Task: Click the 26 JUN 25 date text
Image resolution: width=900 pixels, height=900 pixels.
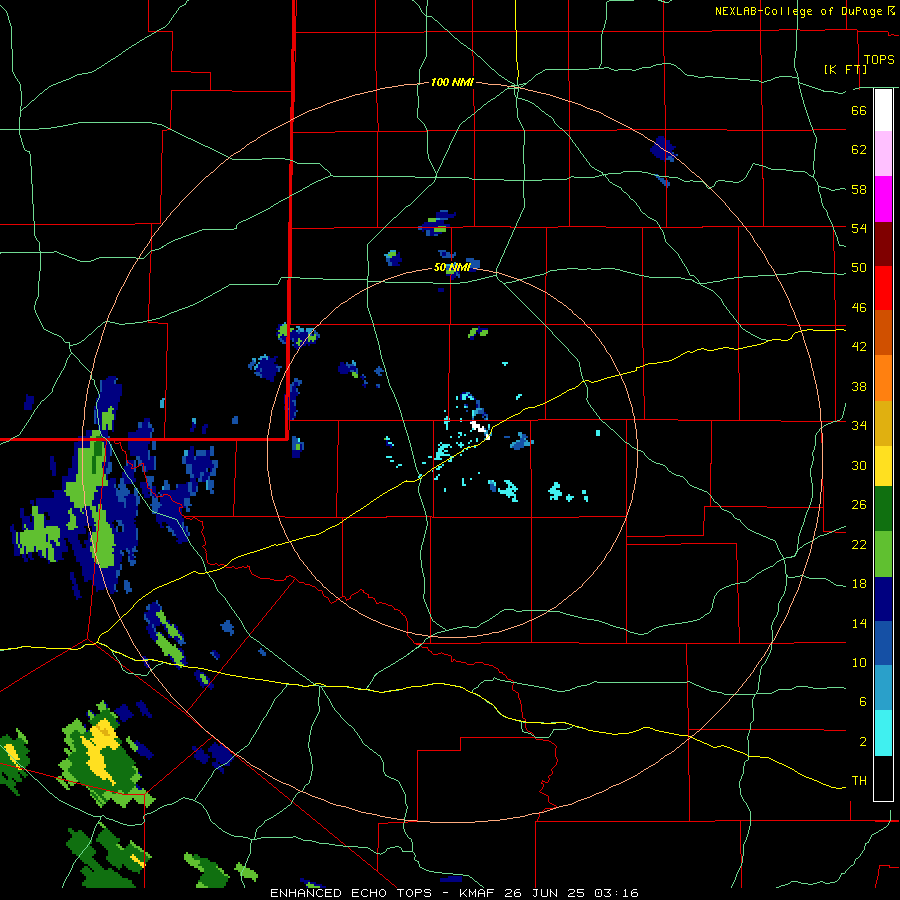Action: pyautogui.click(x=546, y=893)
